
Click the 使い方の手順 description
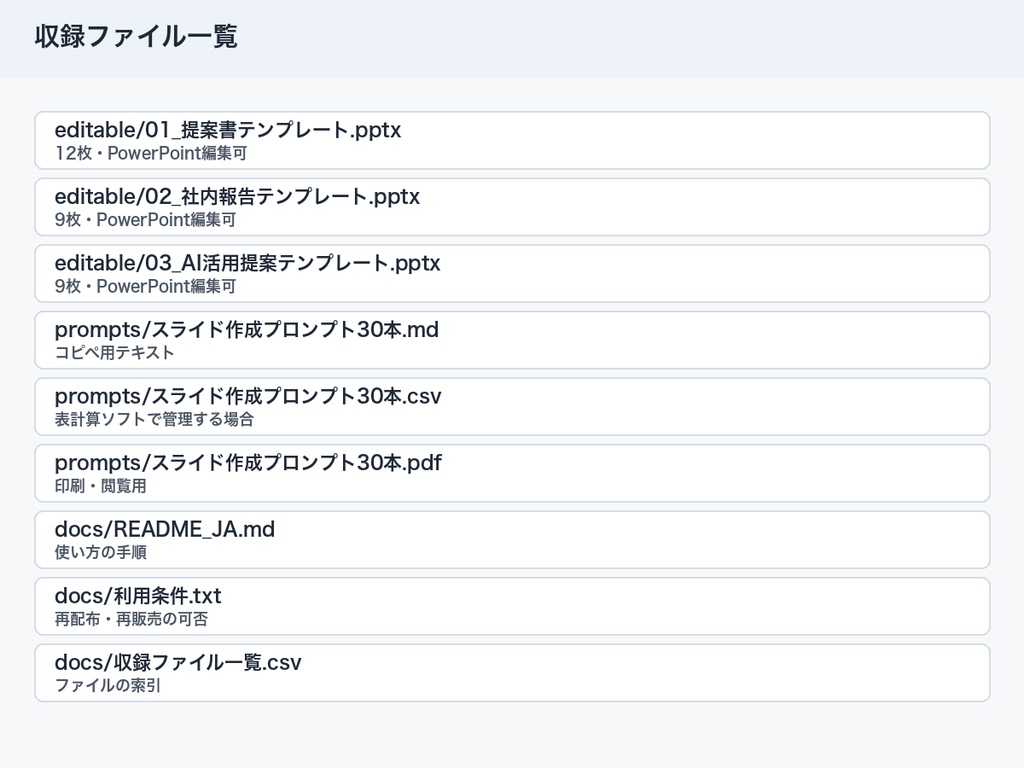[x=101, y=552]
